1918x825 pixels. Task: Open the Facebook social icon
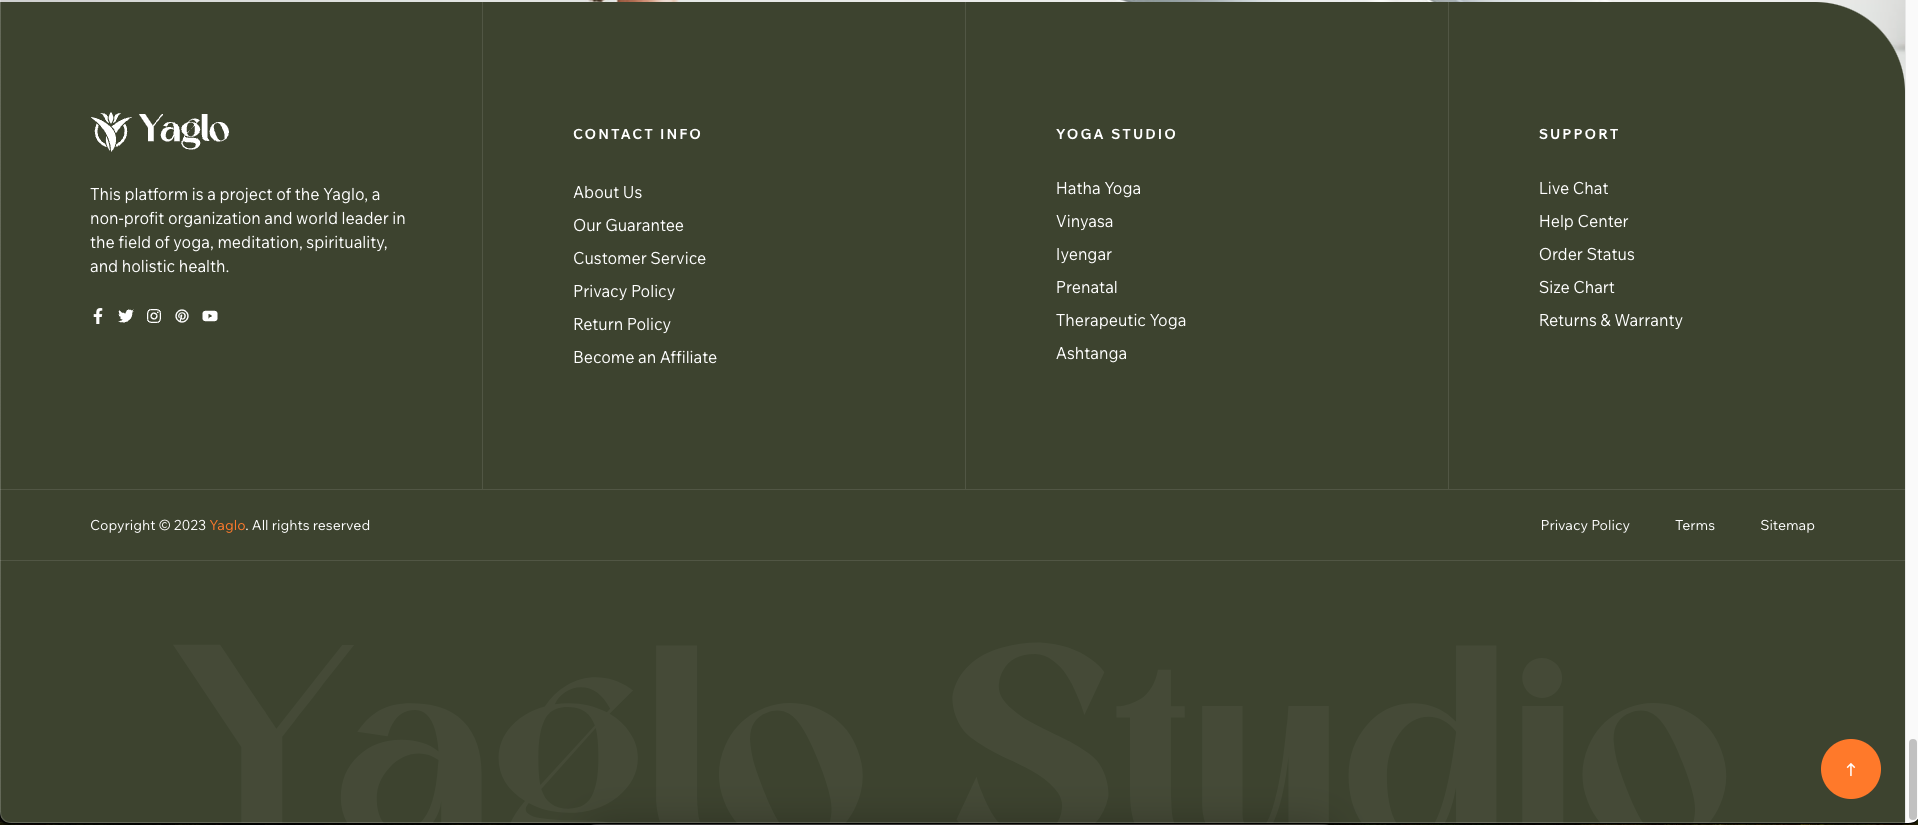pyautogui.click(x=98, y=316)
